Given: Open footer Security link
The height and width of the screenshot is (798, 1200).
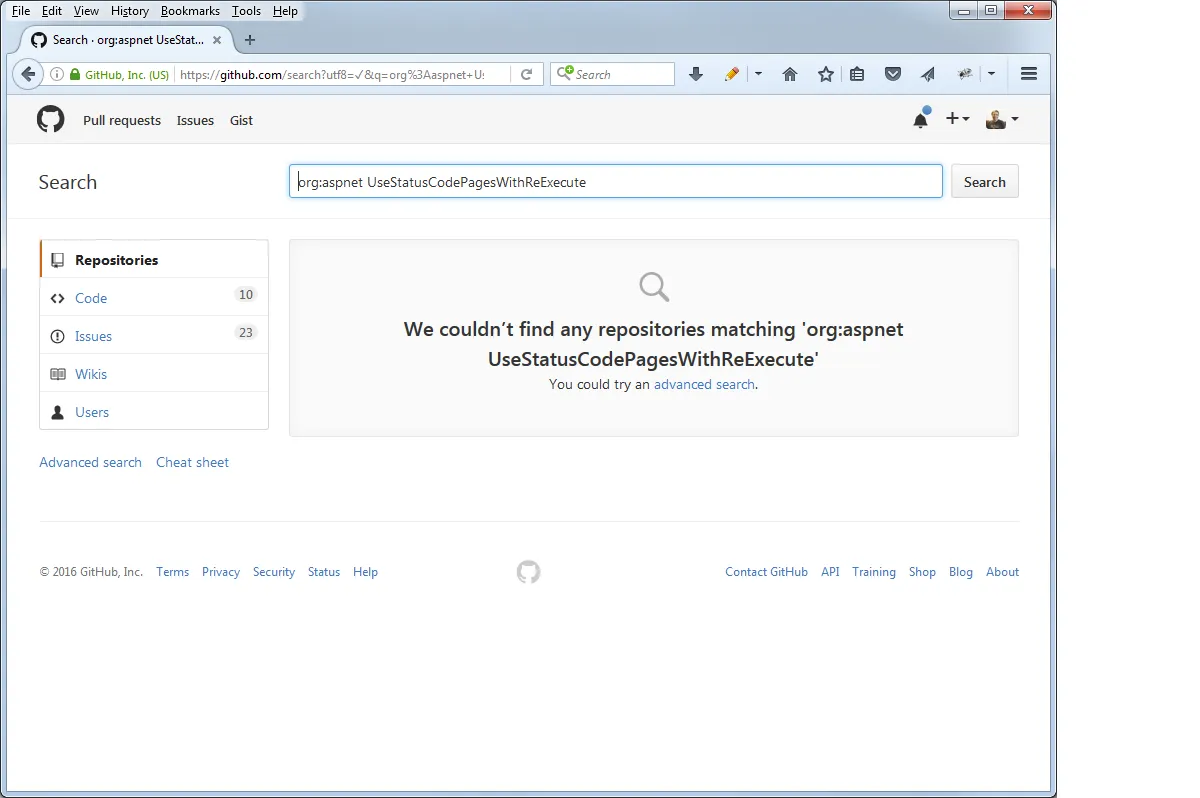Looking at the screenshot, I should pyautogui.click(x=274, y=572).
